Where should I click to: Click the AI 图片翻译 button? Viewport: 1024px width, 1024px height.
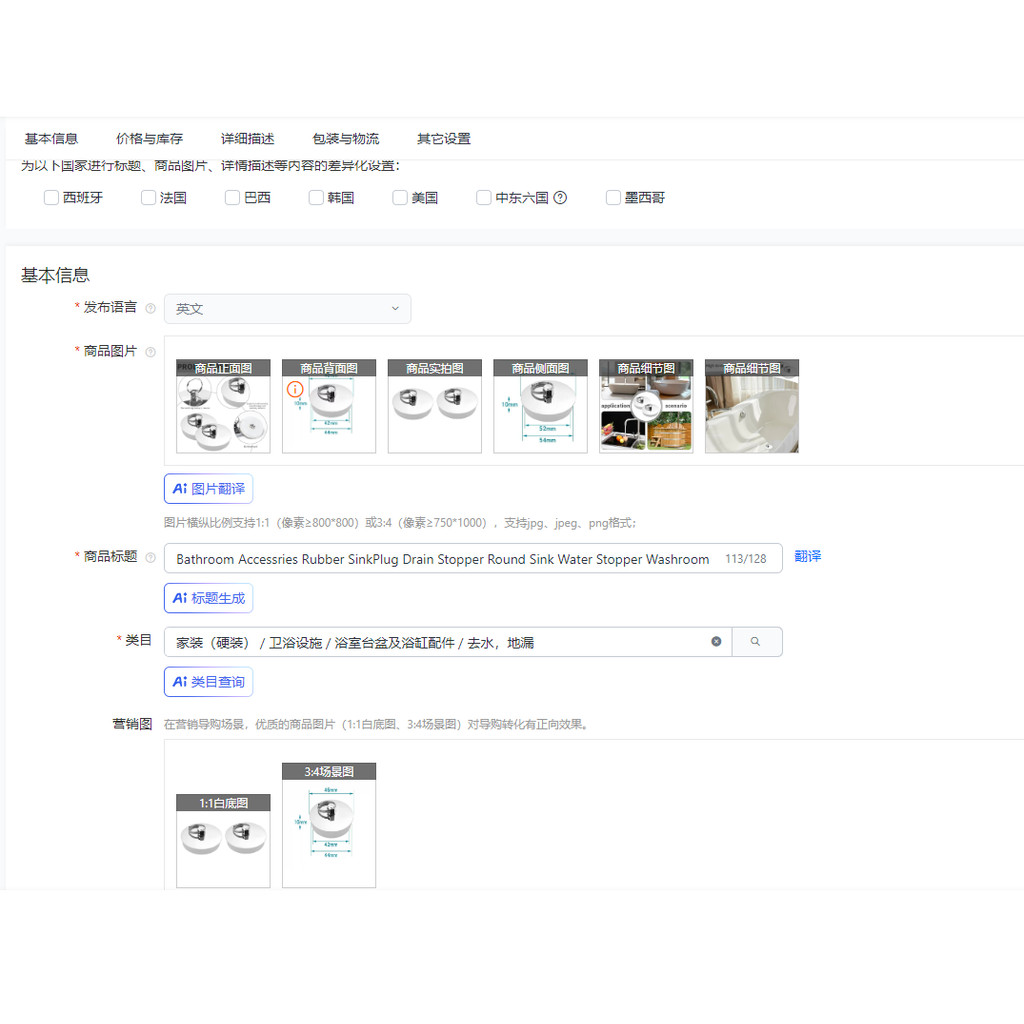point(208,489)
